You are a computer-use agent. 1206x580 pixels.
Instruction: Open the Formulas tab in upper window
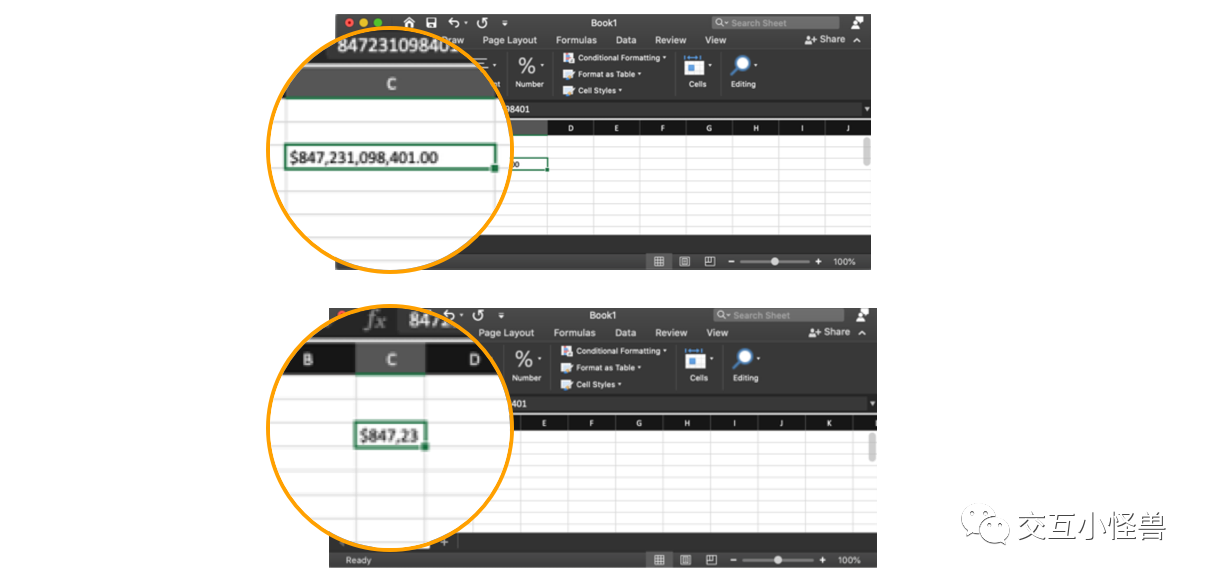[576, 41]
